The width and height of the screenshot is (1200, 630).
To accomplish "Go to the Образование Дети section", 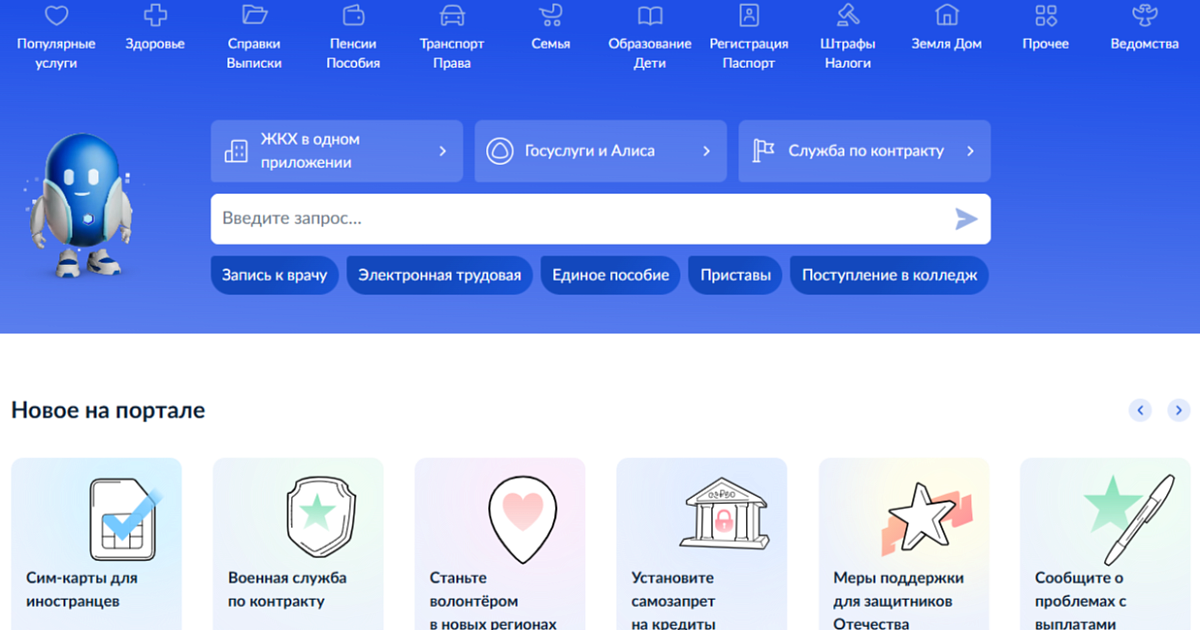I will click(x=649, y=53).
